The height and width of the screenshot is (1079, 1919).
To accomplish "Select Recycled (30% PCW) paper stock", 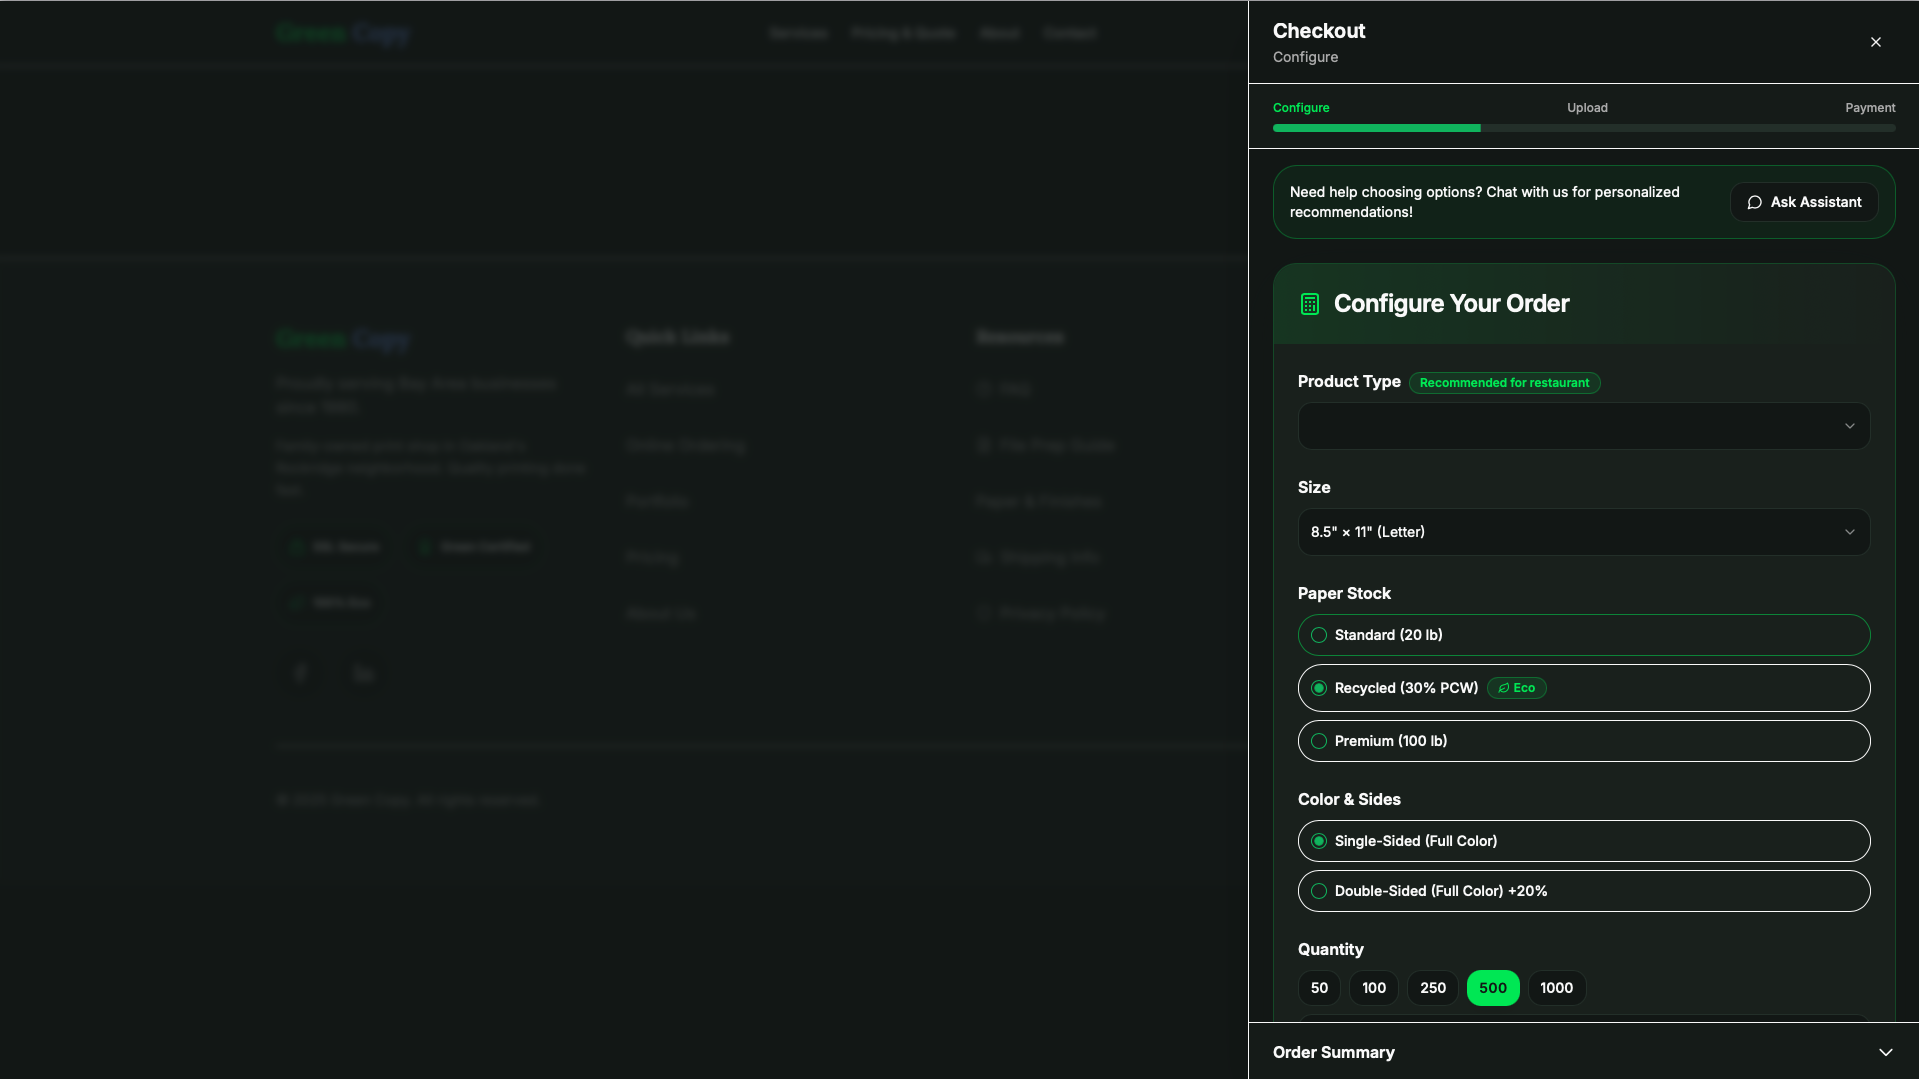I will 1583,688.
